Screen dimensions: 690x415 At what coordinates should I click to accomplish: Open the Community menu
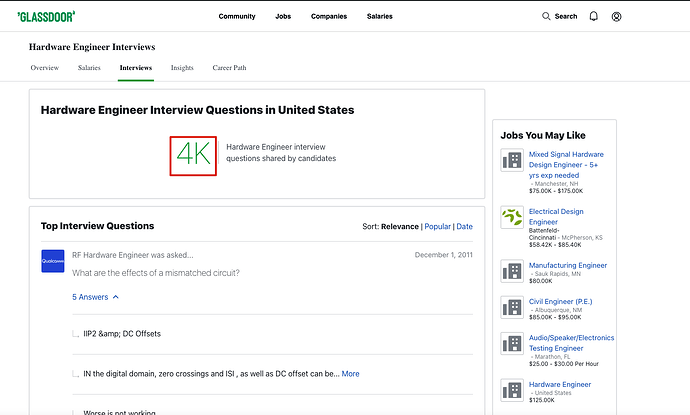[x=237, y=16]
